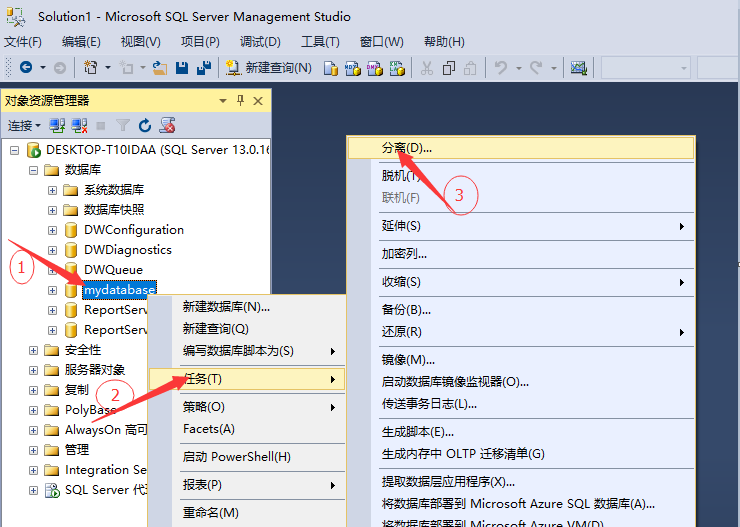Click the Save disk icon
Image resolution: width=740 pixels, height=527 pixels.
pyautogui.click(x=182, y=68)
